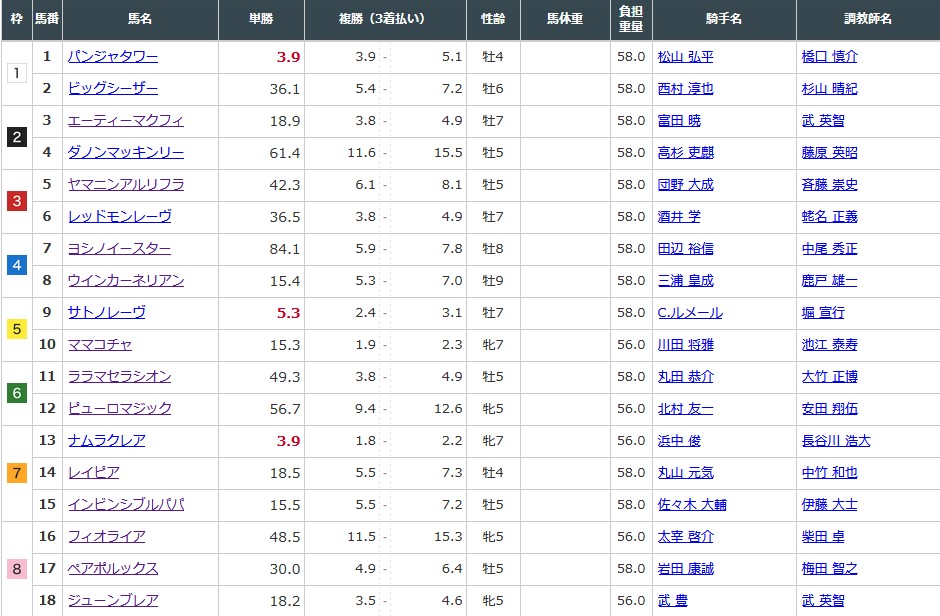Click jockey 武 豊 link
The height and width of the screenshot is (616, 940).
point(672,601)
